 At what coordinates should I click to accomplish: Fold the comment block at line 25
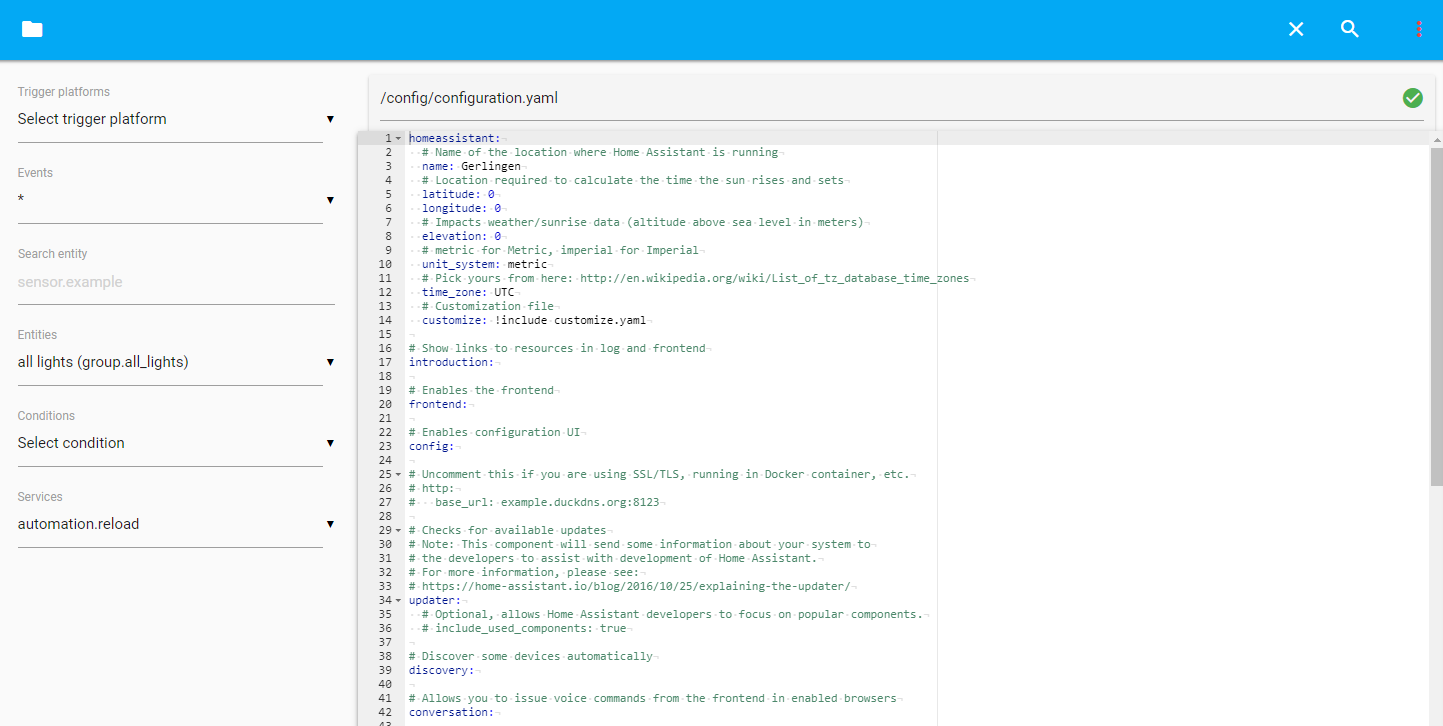(399, 474)
